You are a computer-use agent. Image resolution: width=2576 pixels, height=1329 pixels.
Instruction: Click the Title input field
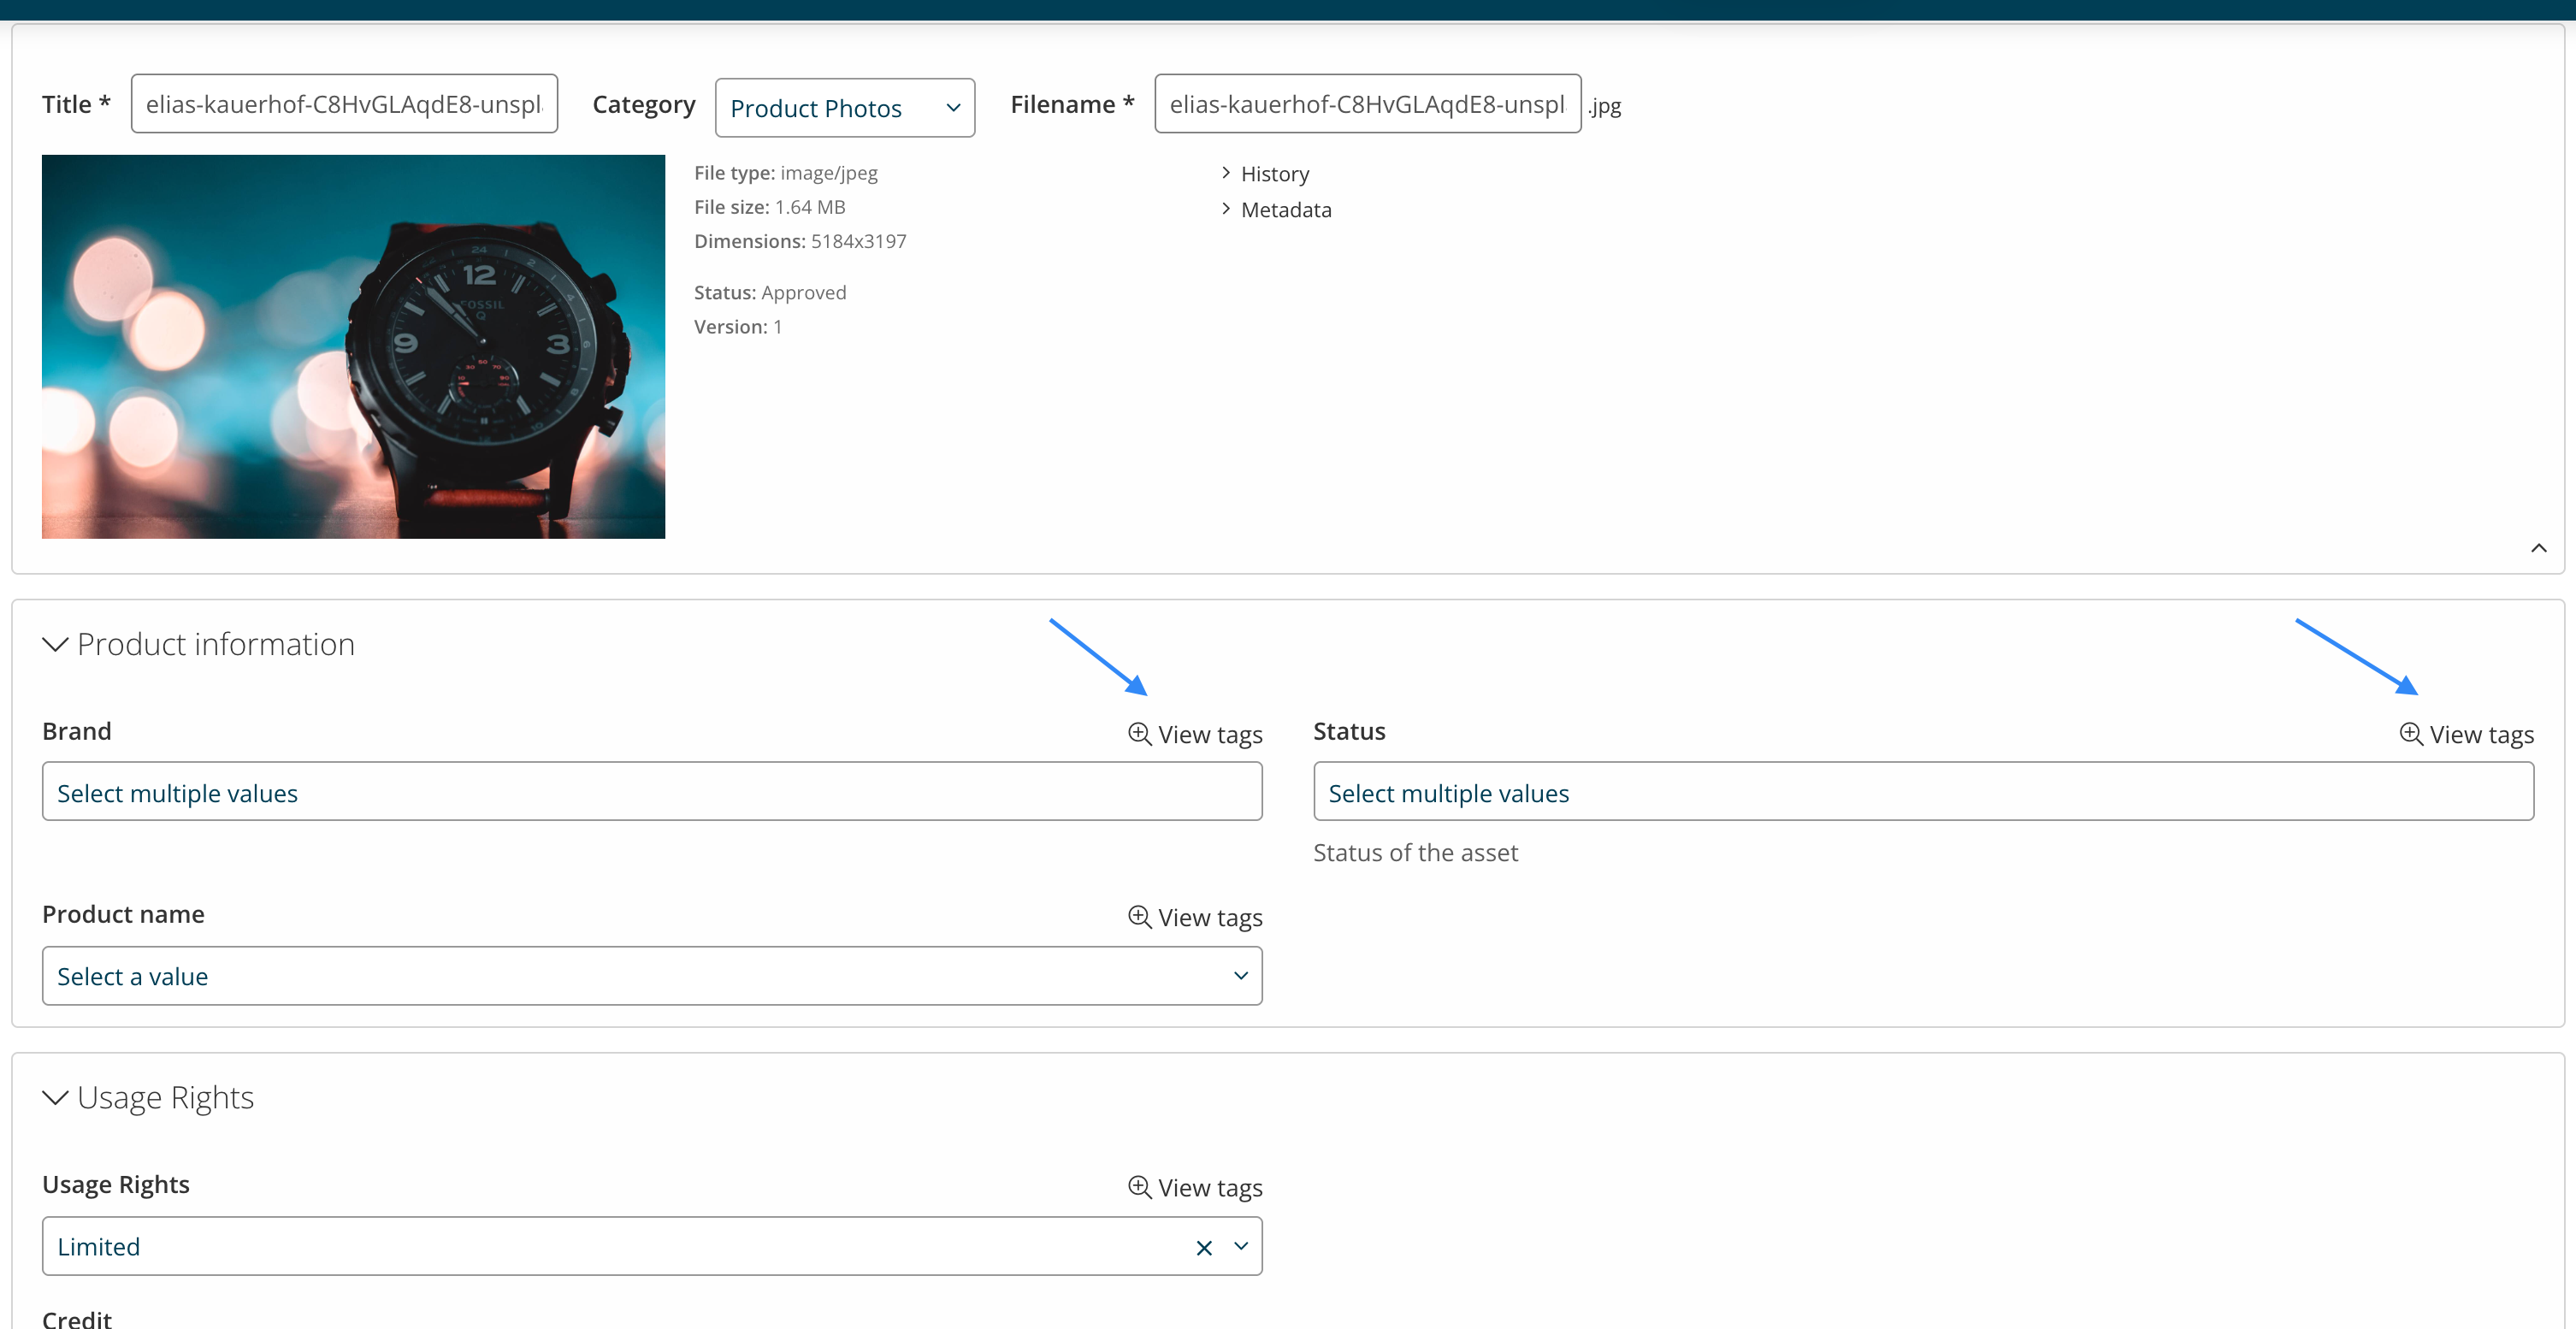(x=344, y=104)
